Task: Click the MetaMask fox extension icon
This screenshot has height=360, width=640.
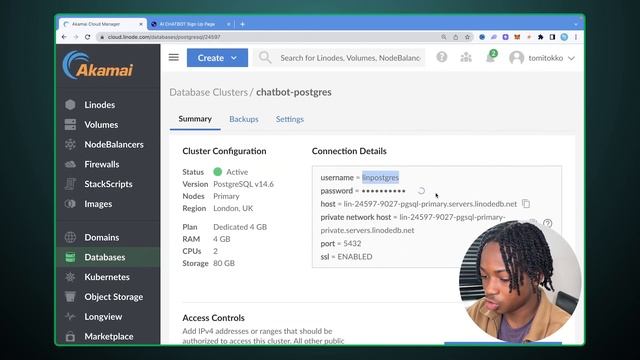Action: [x=517, y=37]
